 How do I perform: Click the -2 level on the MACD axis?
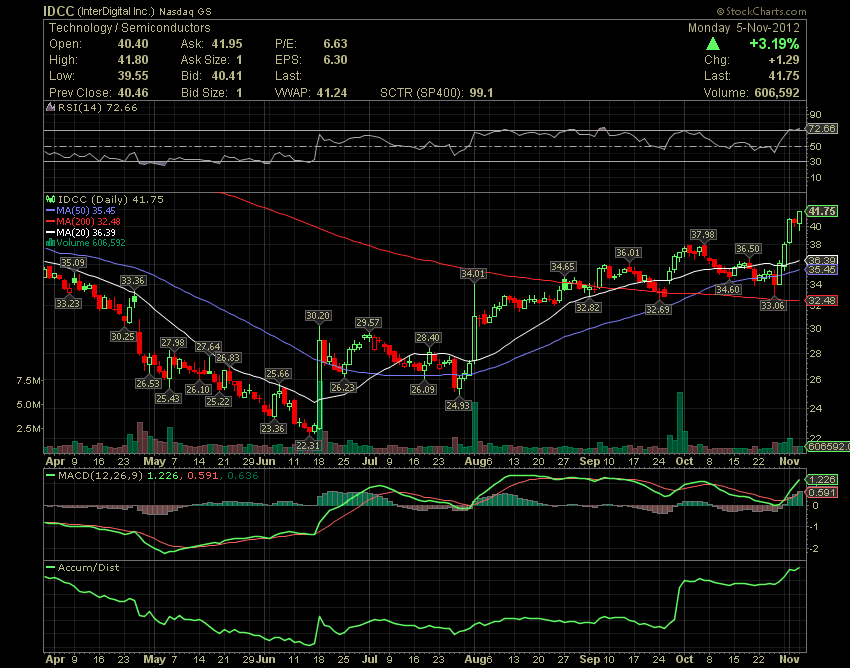point(814,549)
